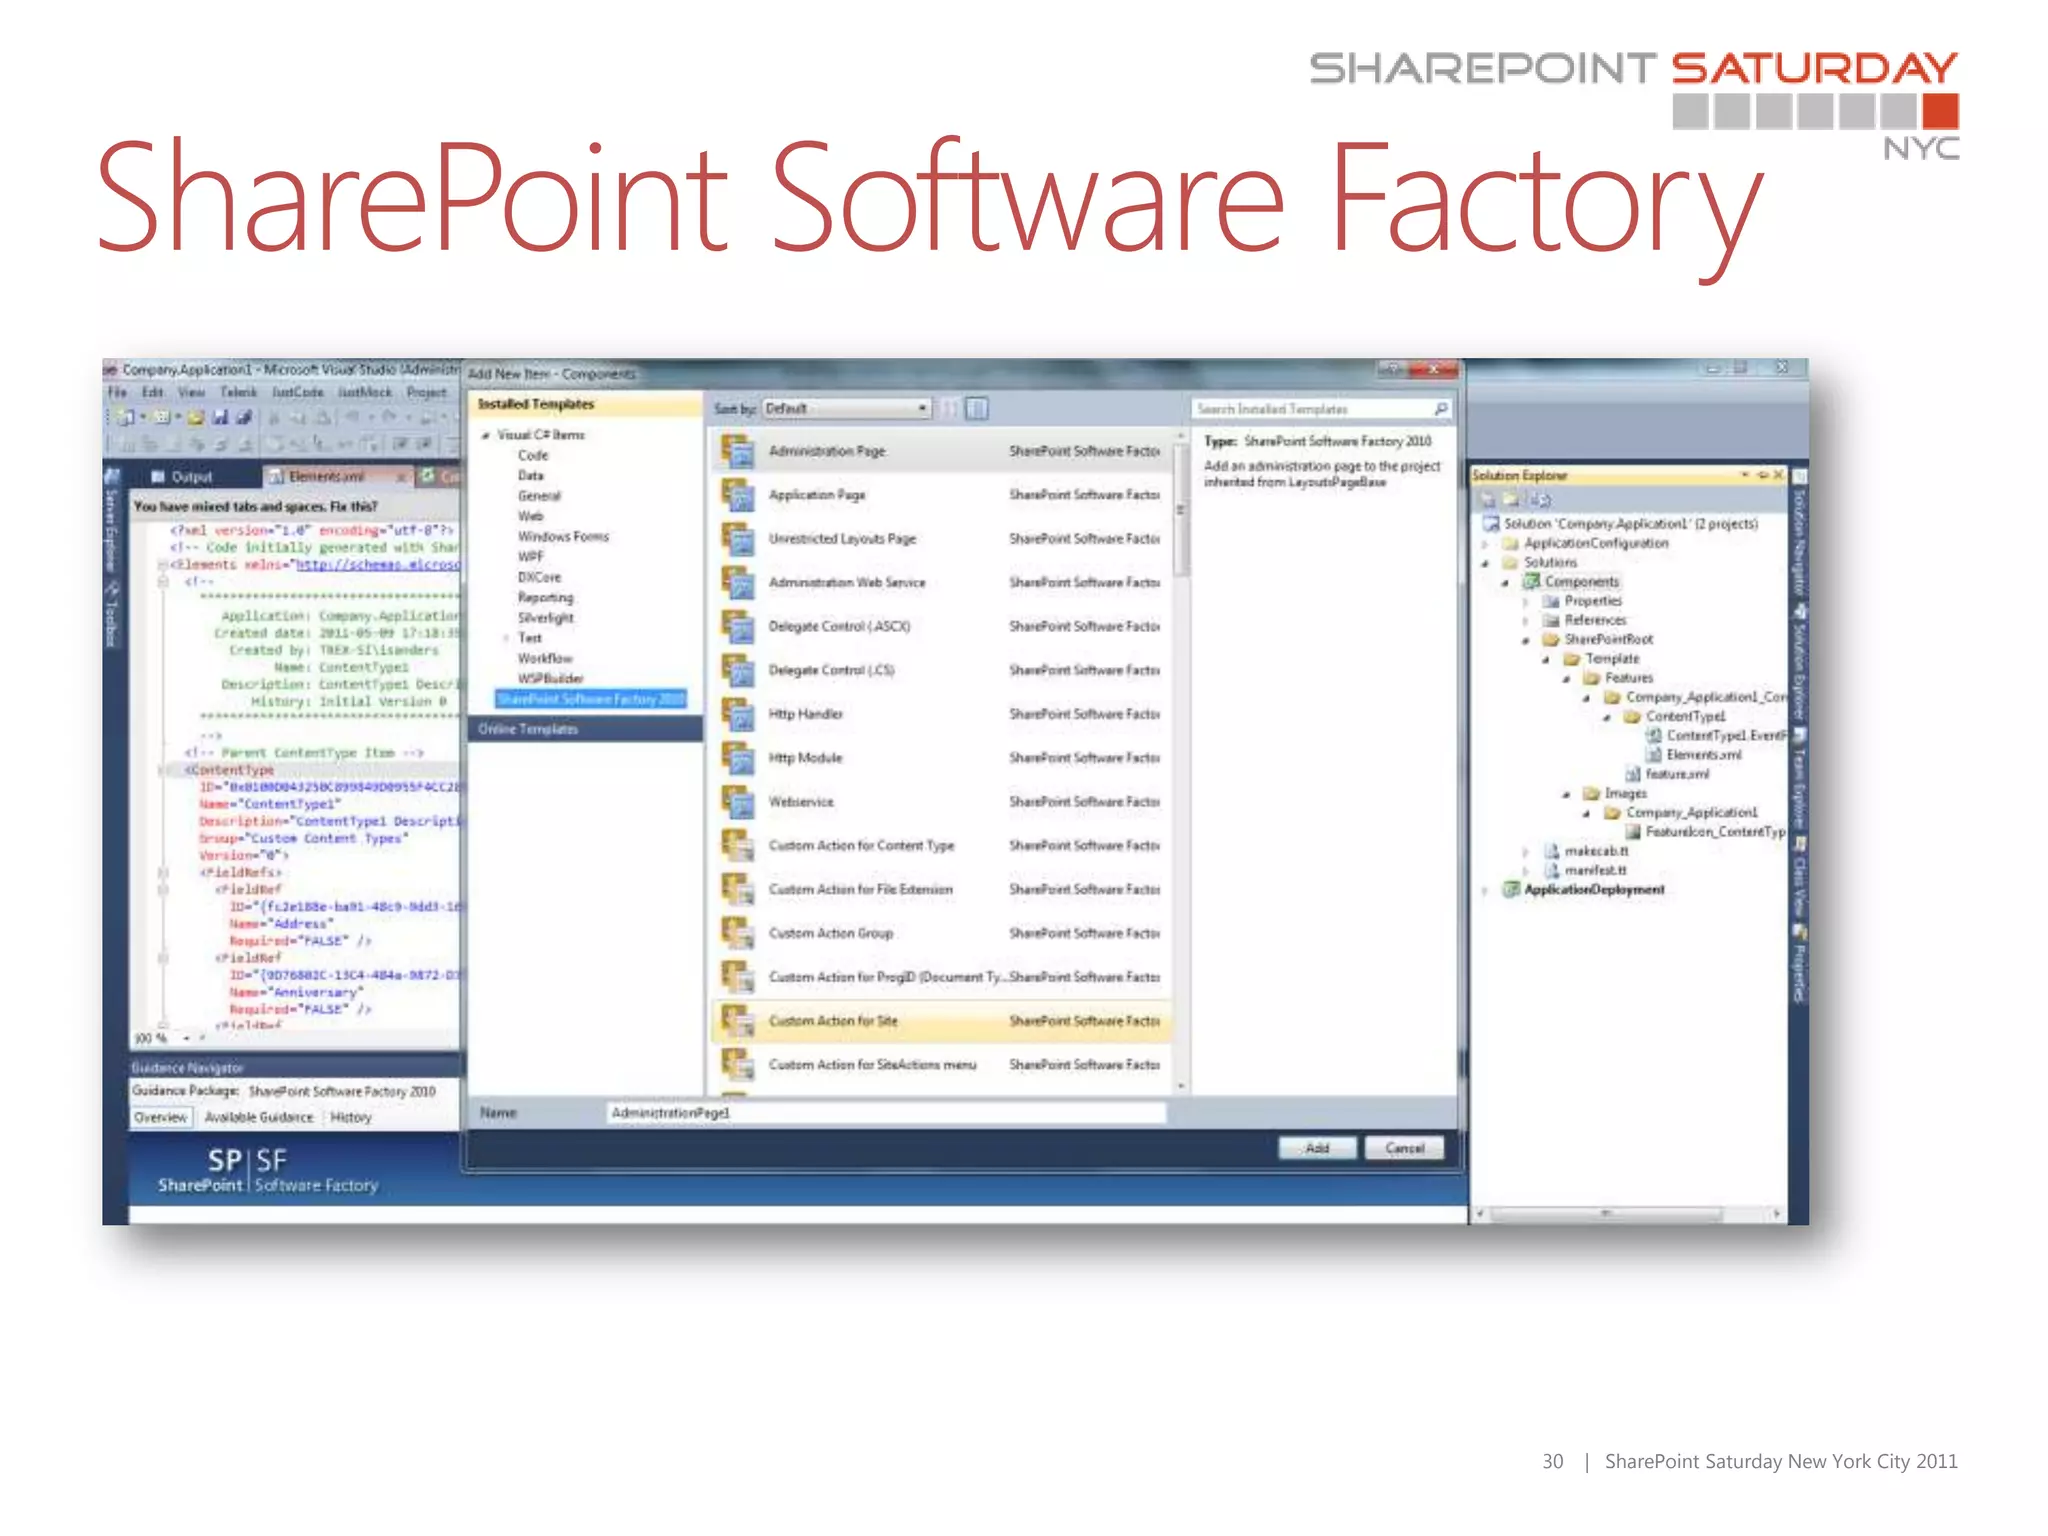Select Delegate Control (.ASCX) template icon

click(738, 627)
